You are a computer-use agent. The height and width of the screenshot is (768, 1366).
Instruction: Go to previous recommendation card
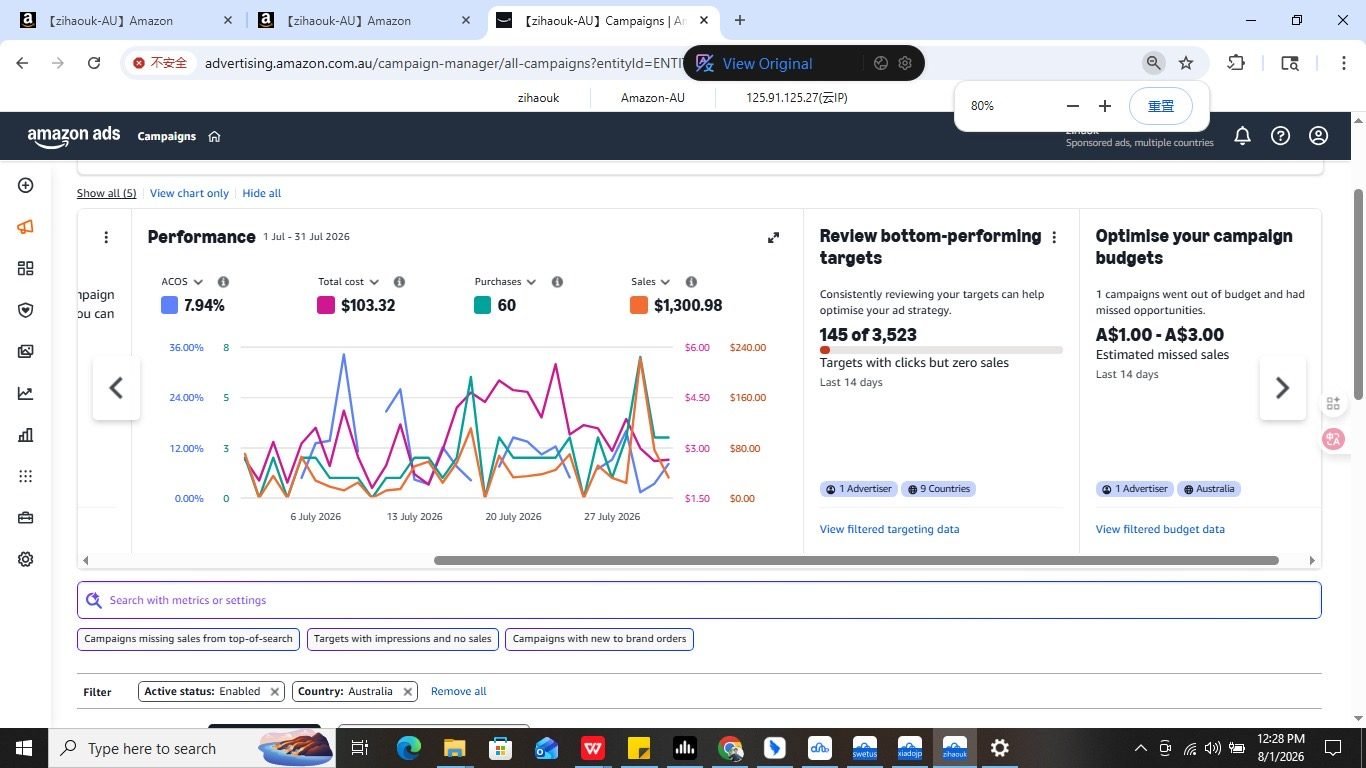(116, 388)
